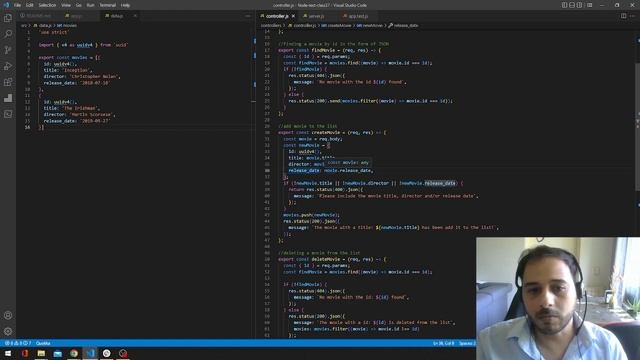
Task: Open the Extensions view
Action: point(8,82)
